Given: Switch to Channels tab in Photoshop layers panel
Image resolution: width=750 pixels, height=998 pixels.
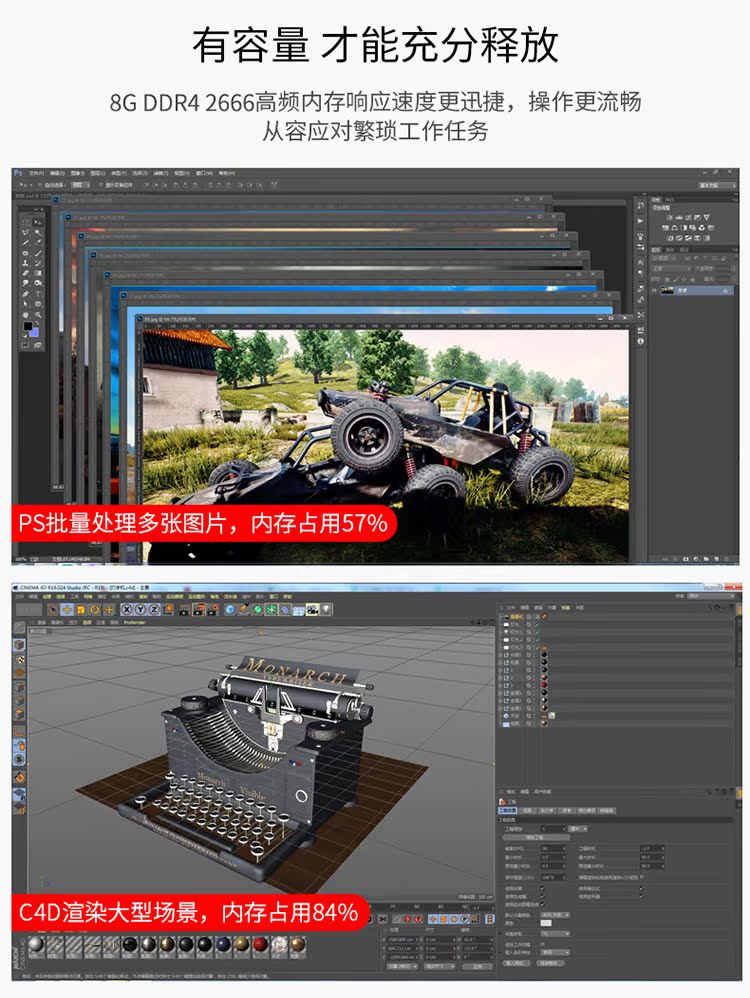Looking at the screenshot, I should [670, 250].
